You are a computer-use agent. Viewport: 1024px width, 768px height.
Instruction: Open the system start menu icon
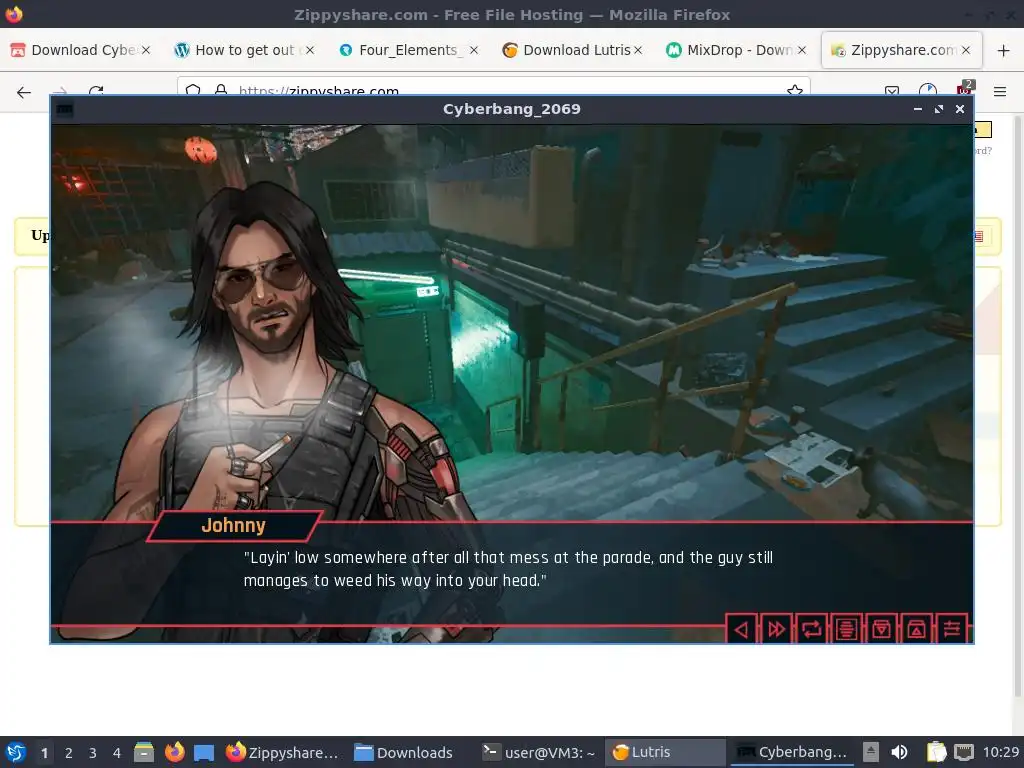pos(16,752)
